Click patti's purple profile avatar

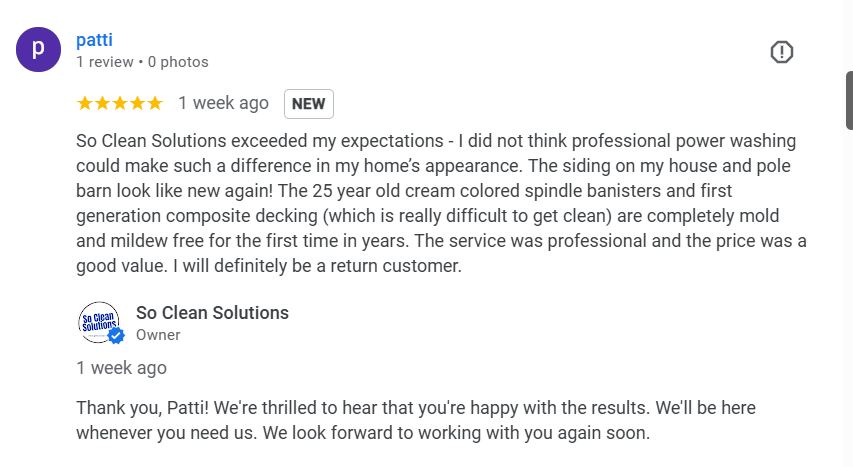(x=38, y=49)
